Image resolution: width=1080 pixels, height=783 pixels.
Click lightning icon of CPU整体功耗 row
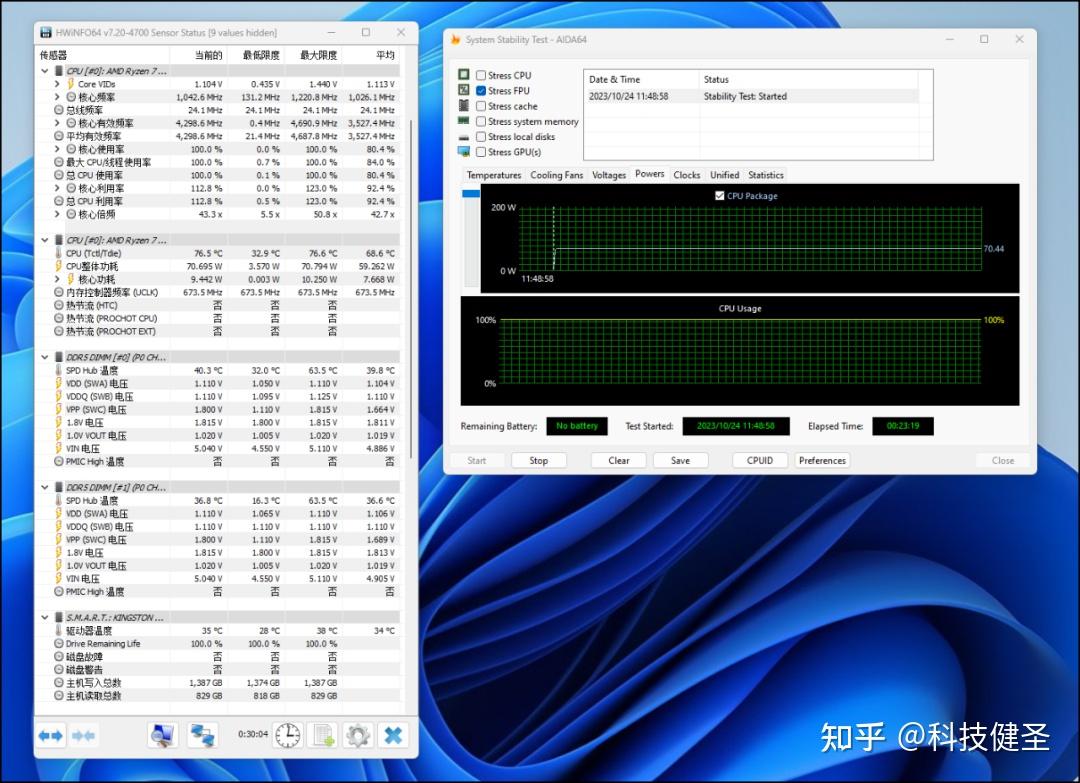pyautogui.click(x=59, y=266)
